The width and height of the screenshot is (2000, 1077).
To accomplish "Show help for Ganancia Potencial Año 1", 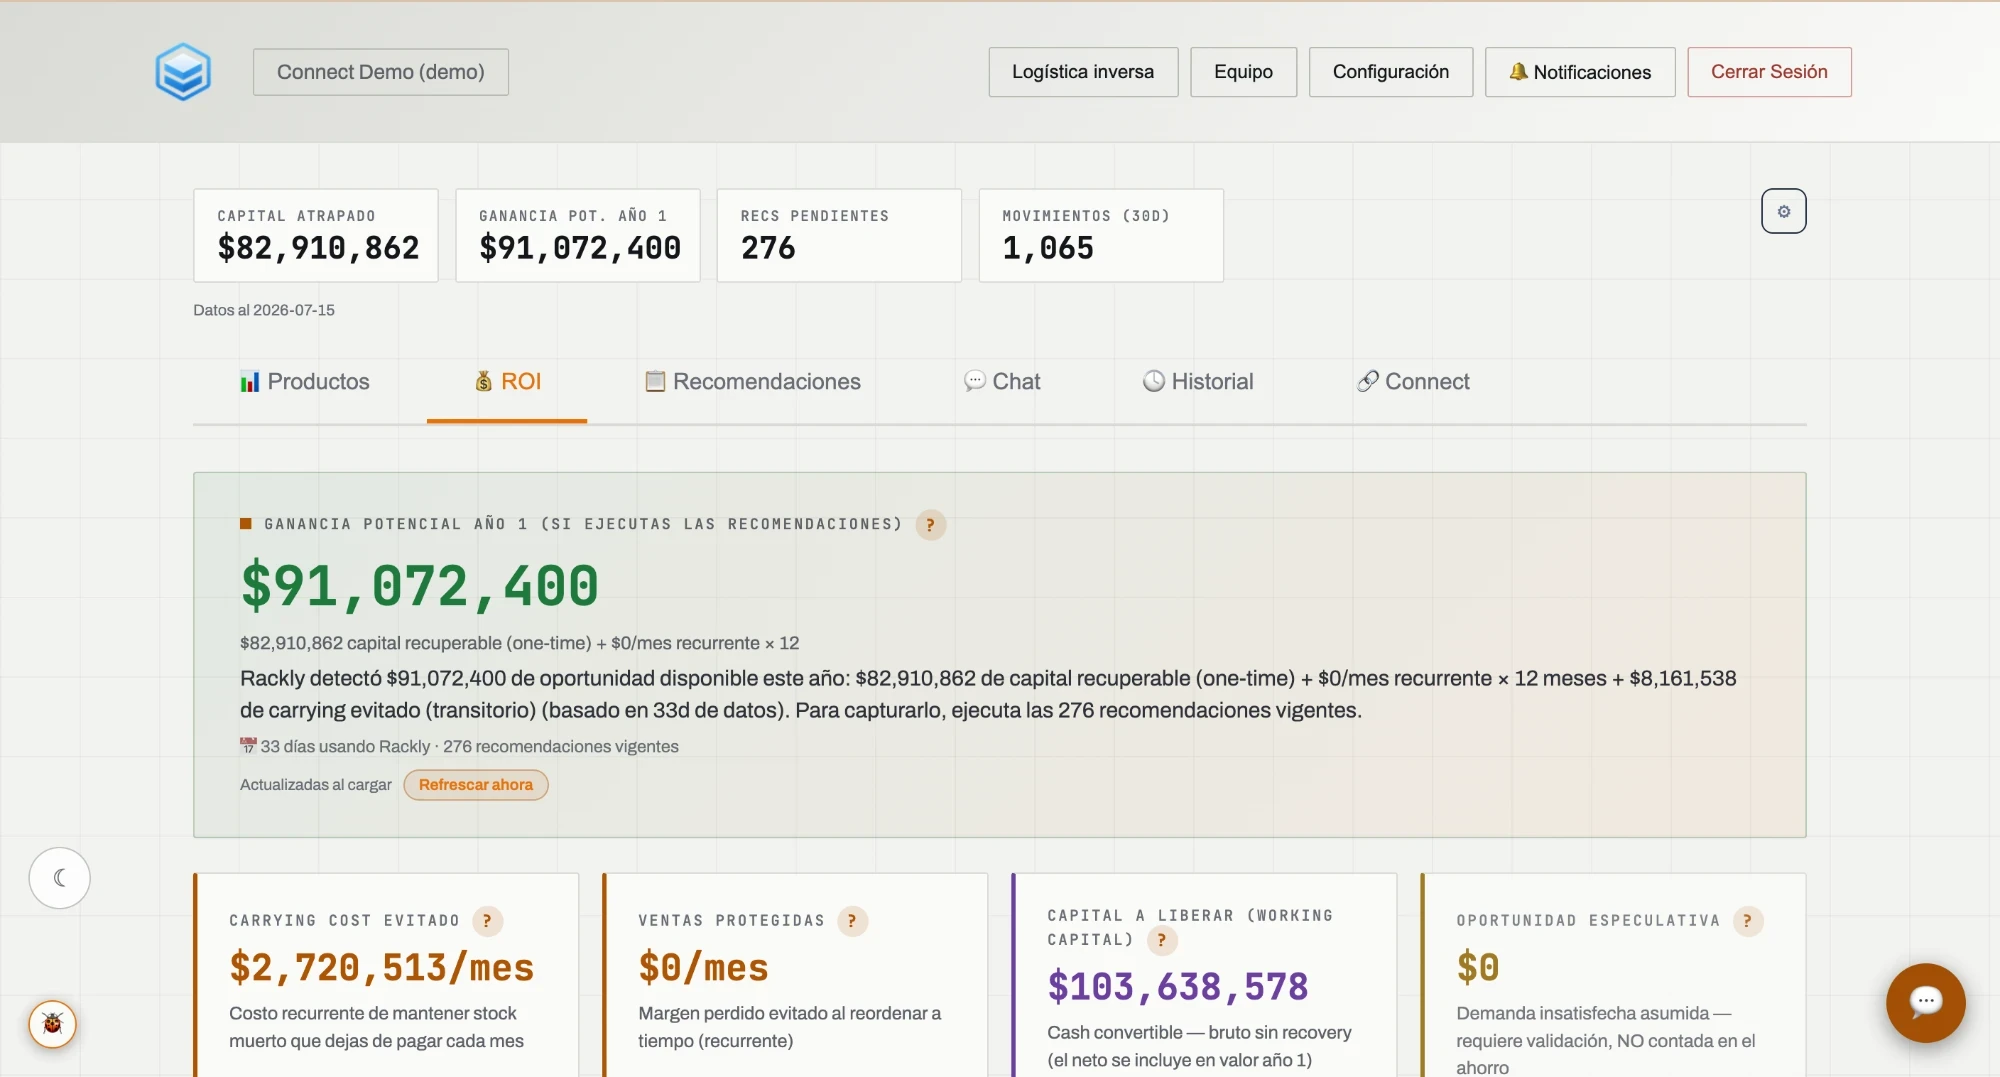I will (x=930, y=525).
